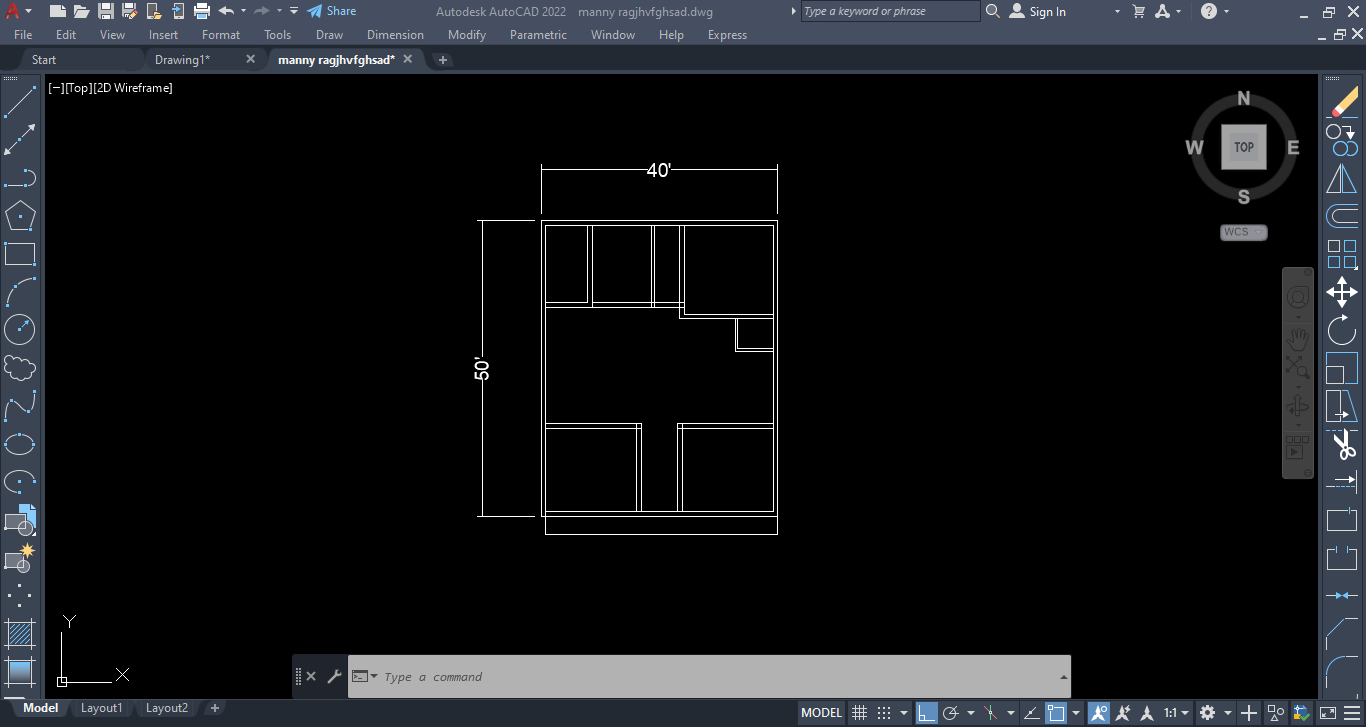Select the Scale tool
The height and width of the screenshot is (727, 1366).
1342,368
